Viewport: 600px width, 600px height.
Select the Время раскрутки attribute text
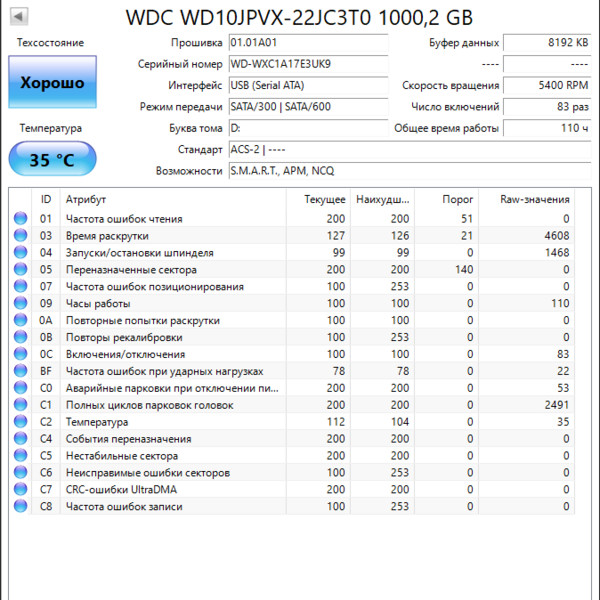(x=107, y=236)
